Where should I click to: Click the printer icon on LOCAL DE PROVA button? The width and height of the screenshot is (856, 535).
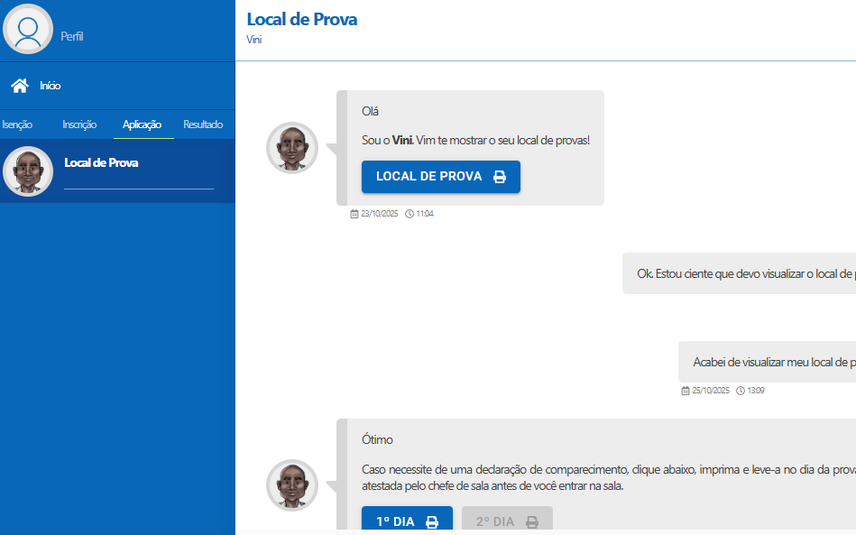pyautogui.click(x=500, y=177)
